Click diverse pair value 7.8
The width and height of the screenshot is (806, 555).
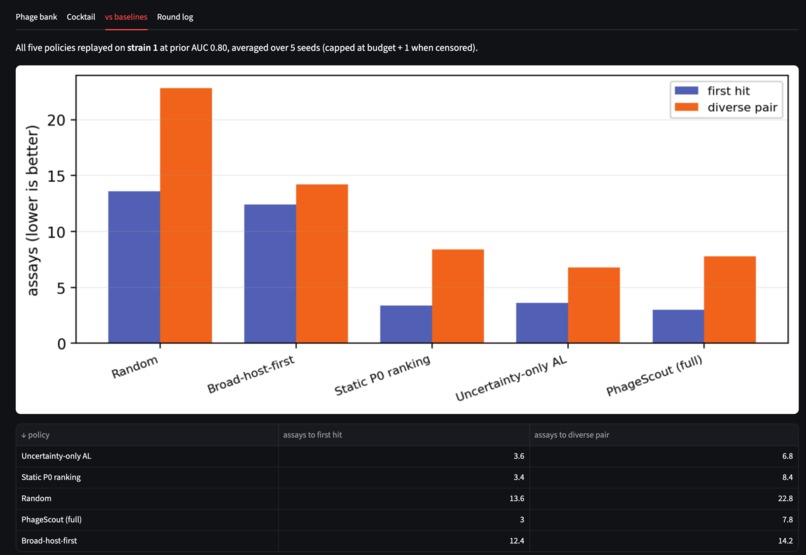tap(787, 519)
